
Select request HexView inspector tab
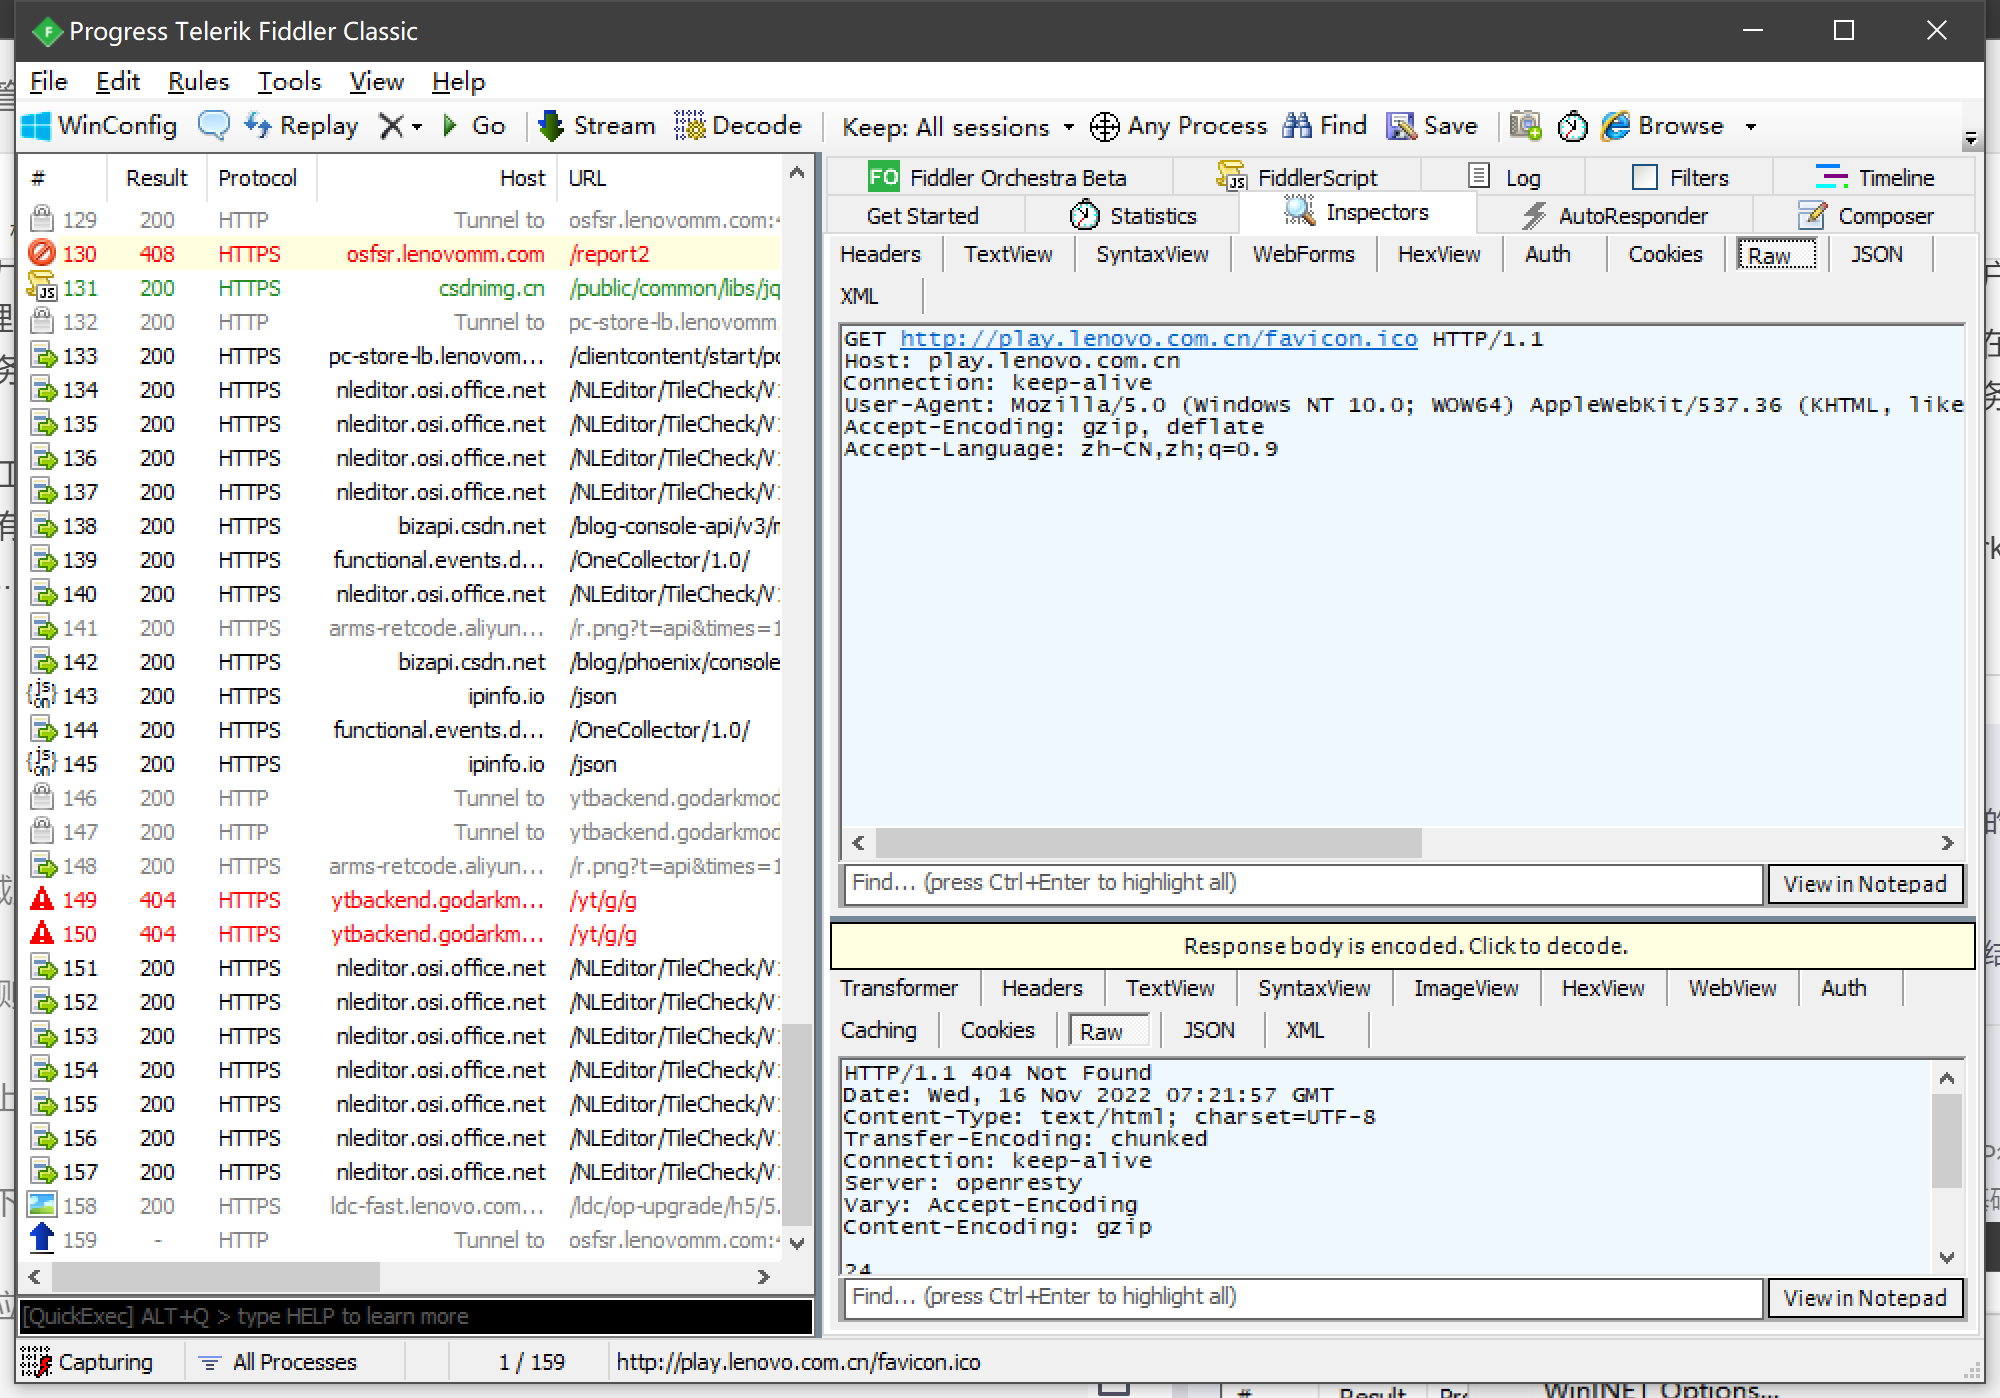(1439, 254)
